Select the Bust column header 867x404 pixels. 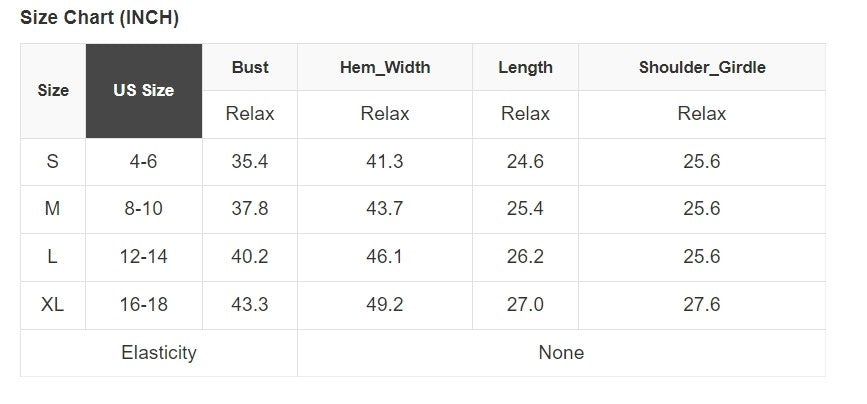(x=250, y=67)
